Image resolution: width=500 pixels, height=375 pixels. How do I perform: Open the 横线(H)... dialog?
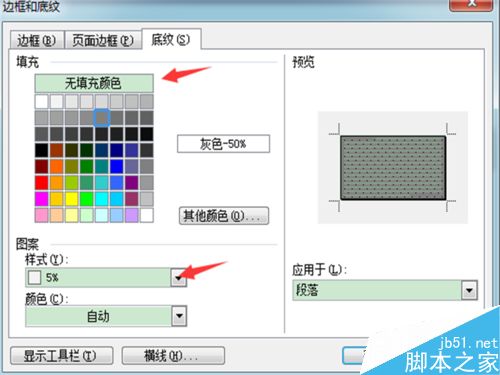point(173,356)
